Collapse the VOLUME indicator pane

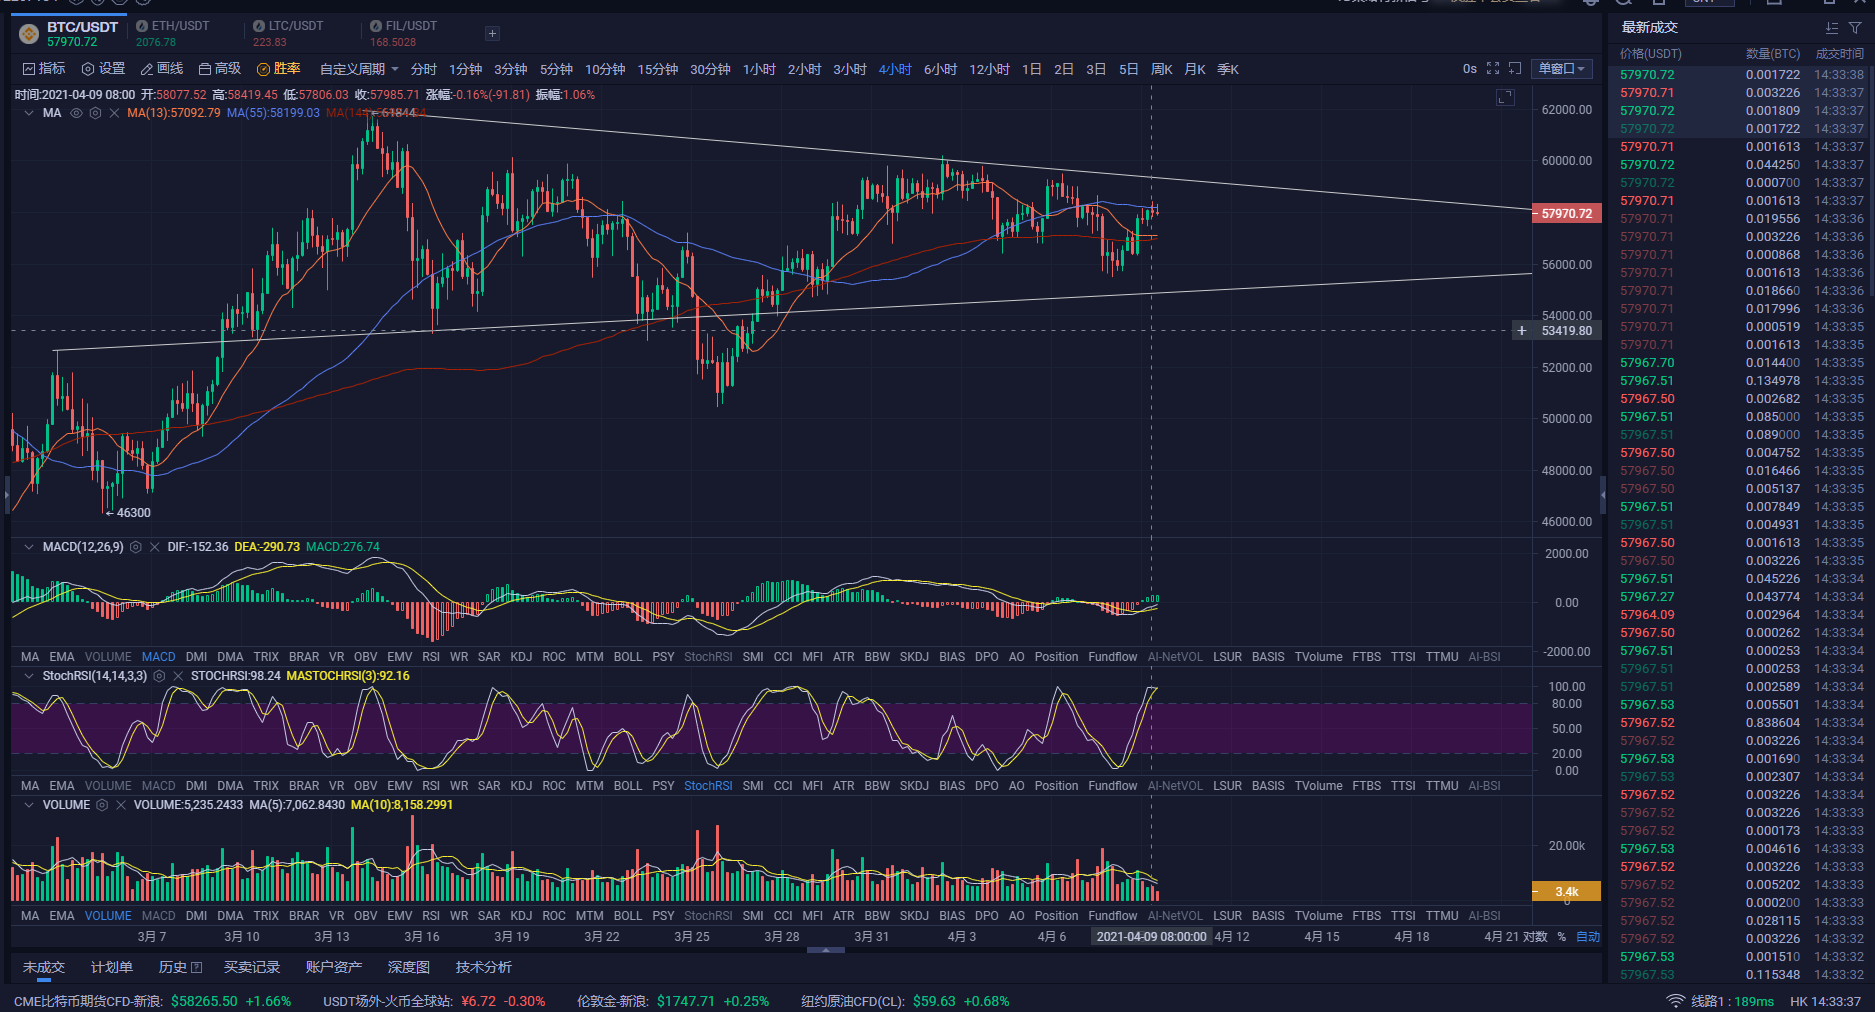coord(28,805)
